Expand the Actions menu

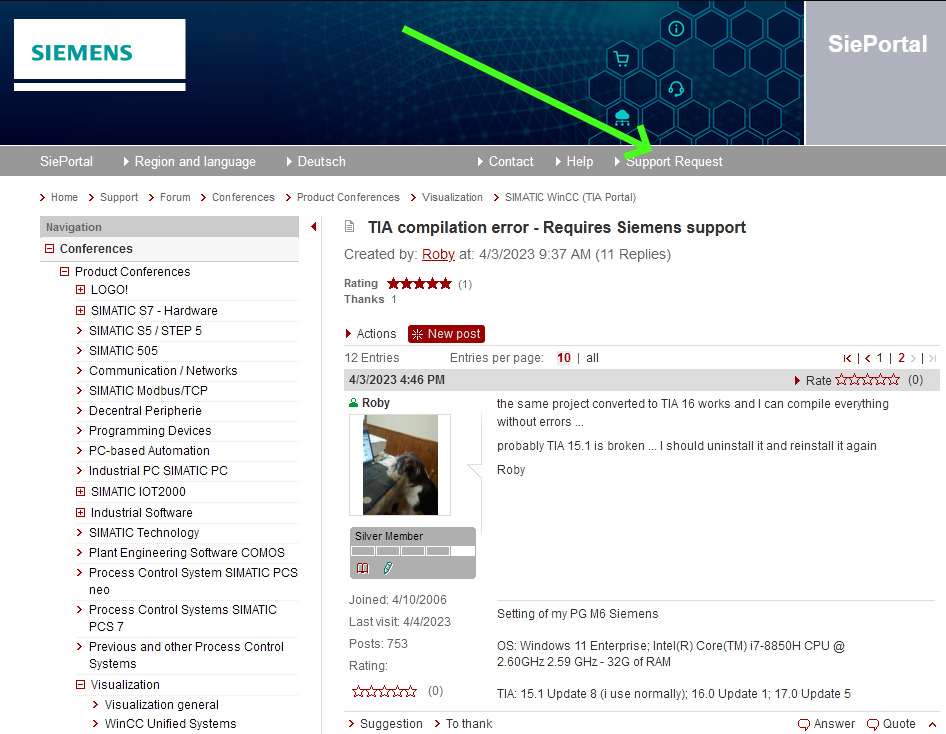click(370, 334)
